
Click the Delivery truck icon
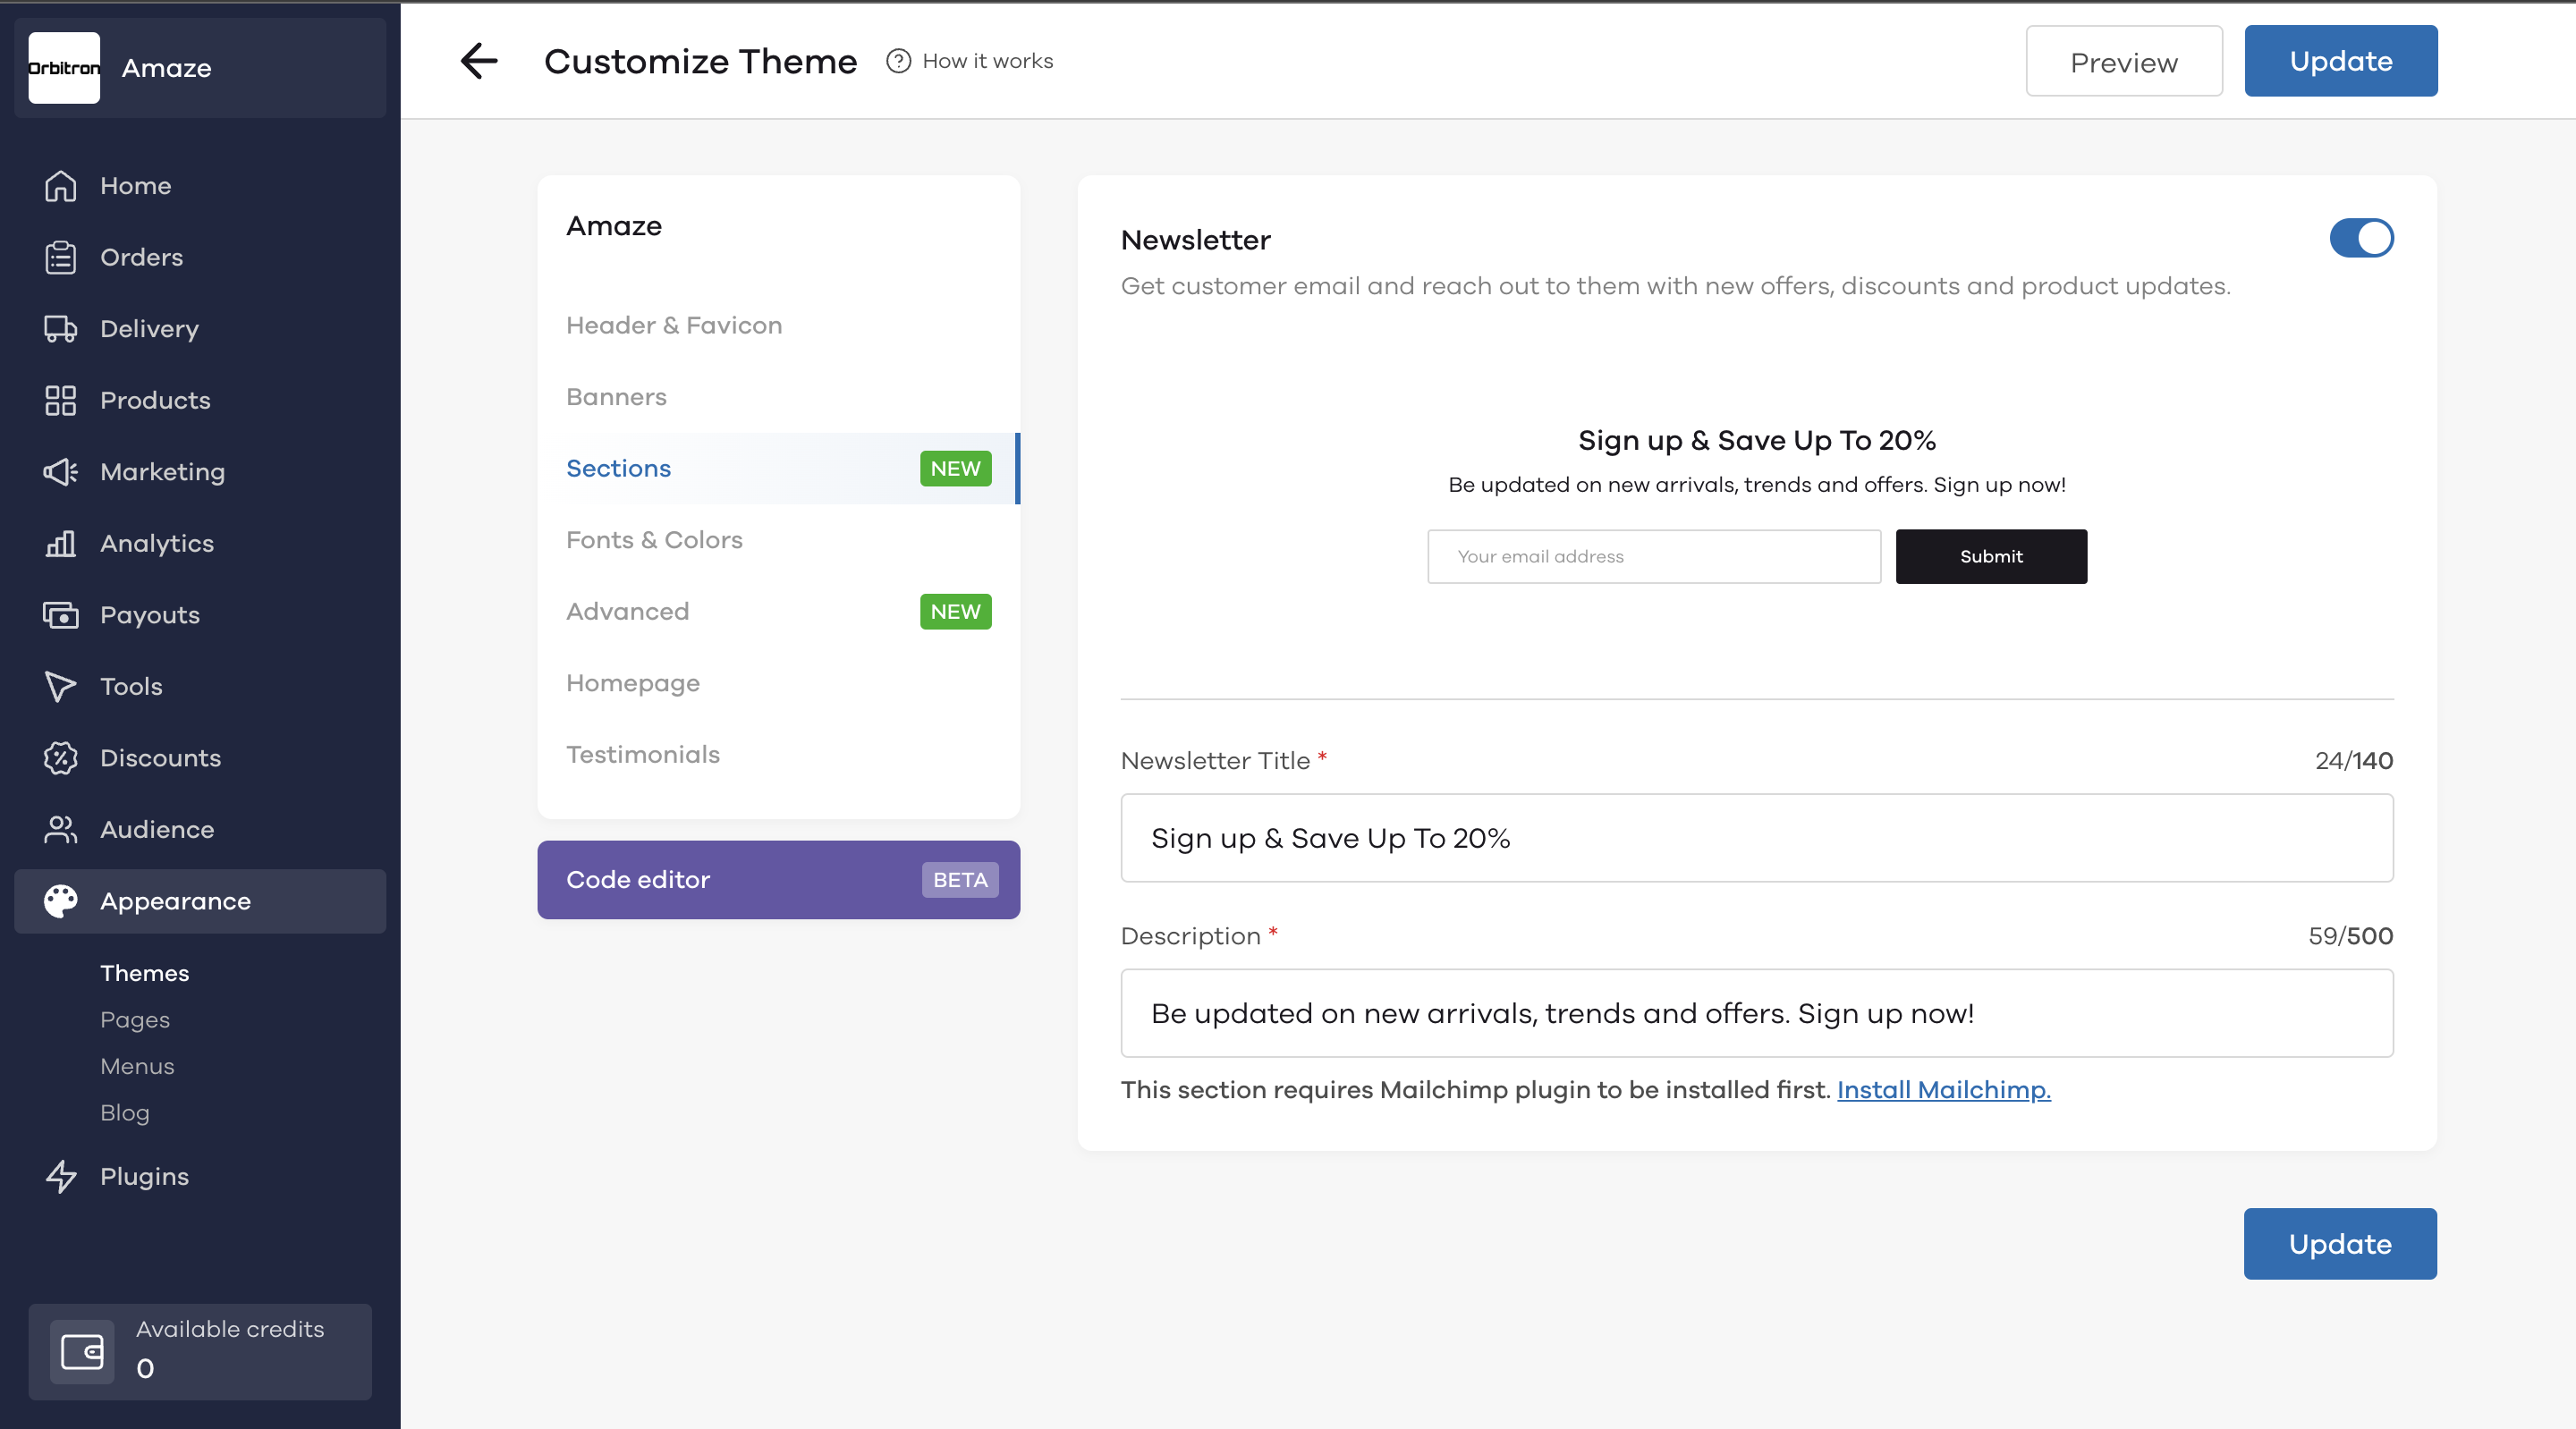tap(60, 329)
